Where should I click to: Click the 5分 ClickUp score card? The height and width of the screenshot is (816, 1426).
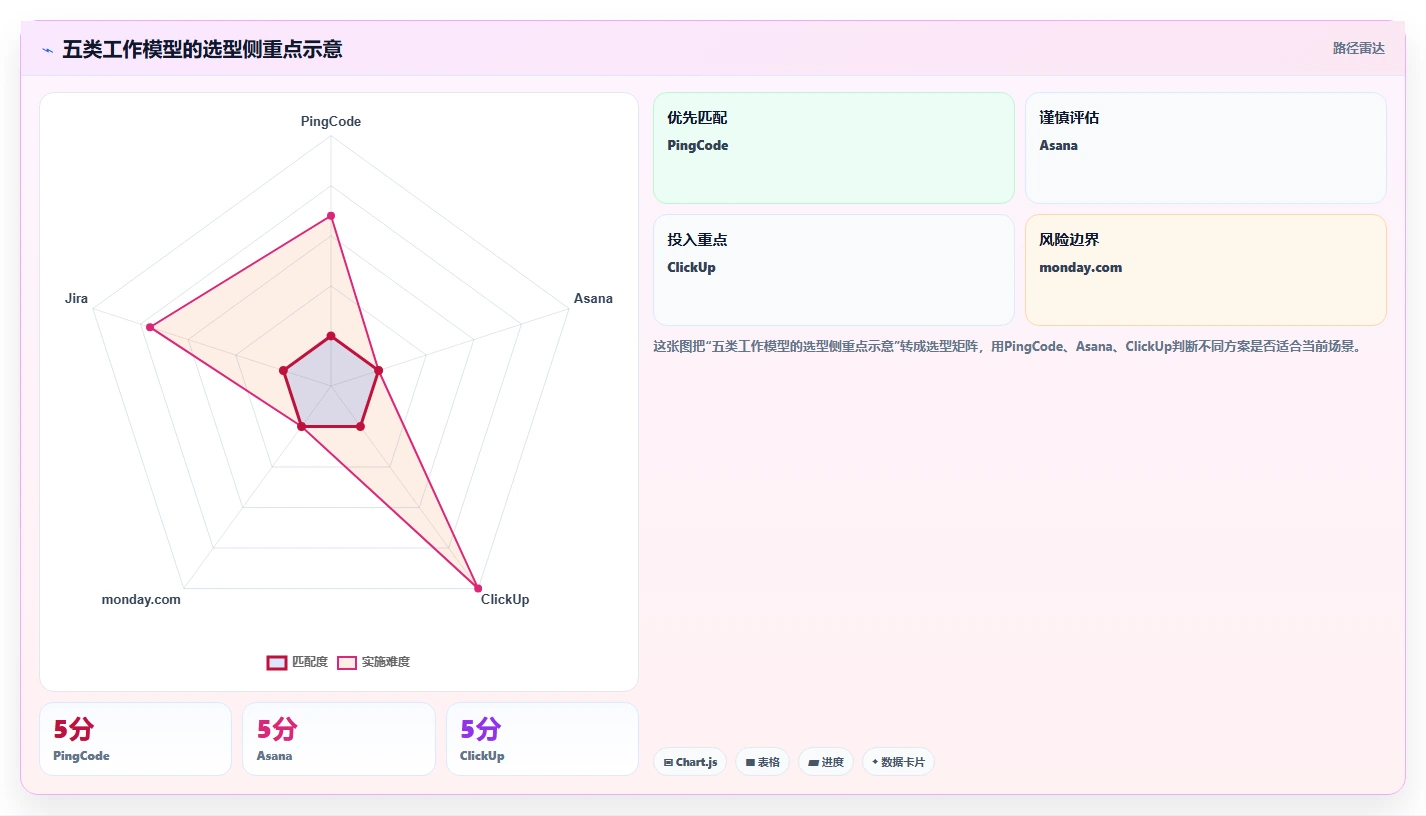[542, 739]
